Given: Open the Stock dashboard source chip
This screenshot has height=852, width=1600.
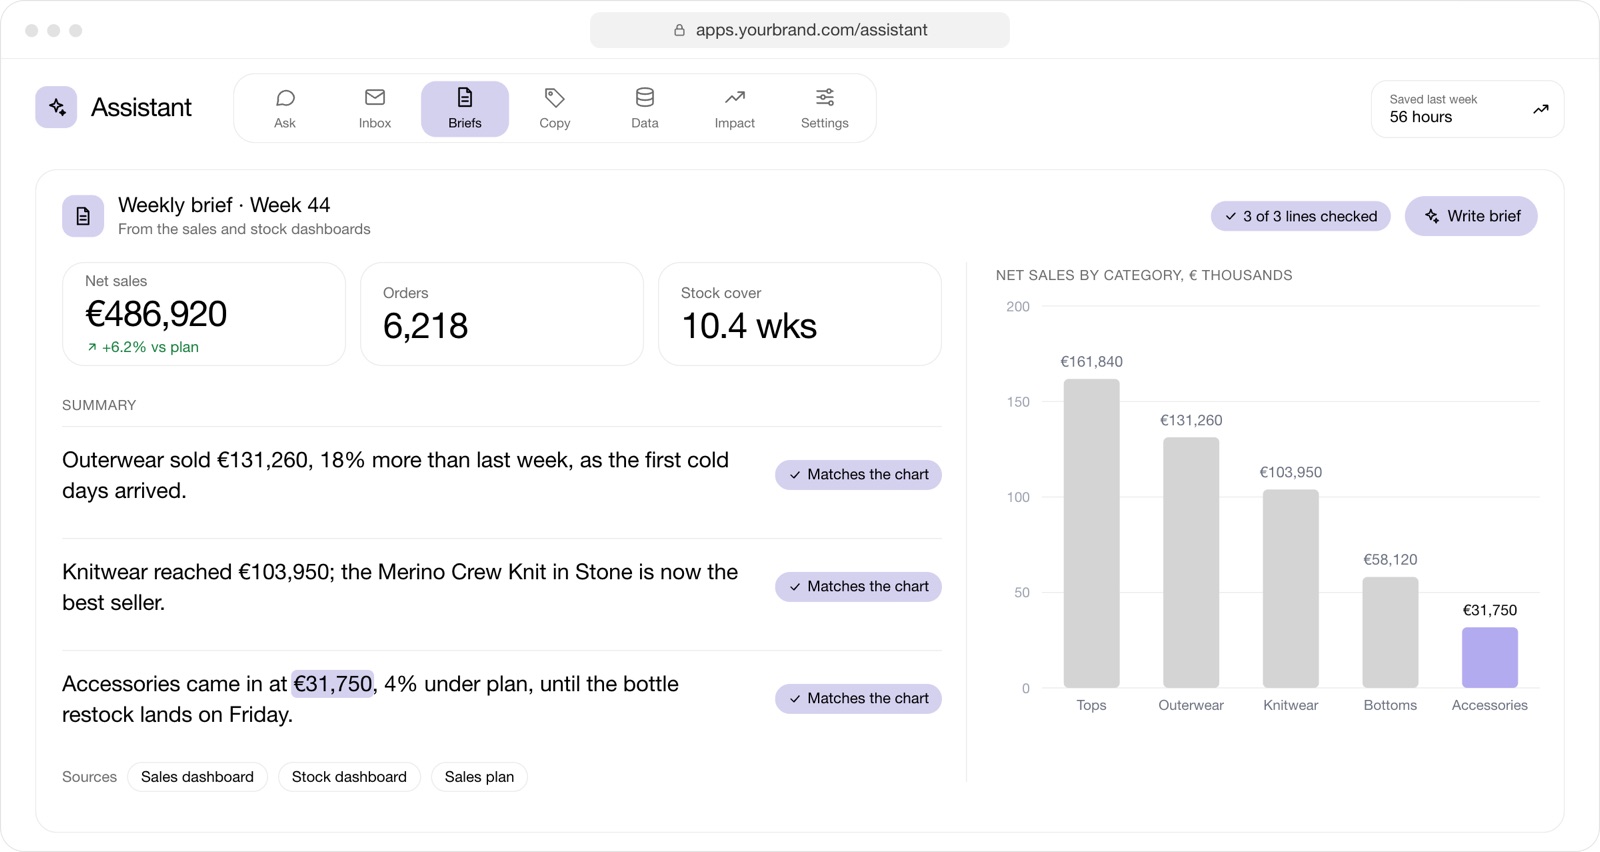Looking at the screenshot, I should pyautogui.click(x=349, y=777).
